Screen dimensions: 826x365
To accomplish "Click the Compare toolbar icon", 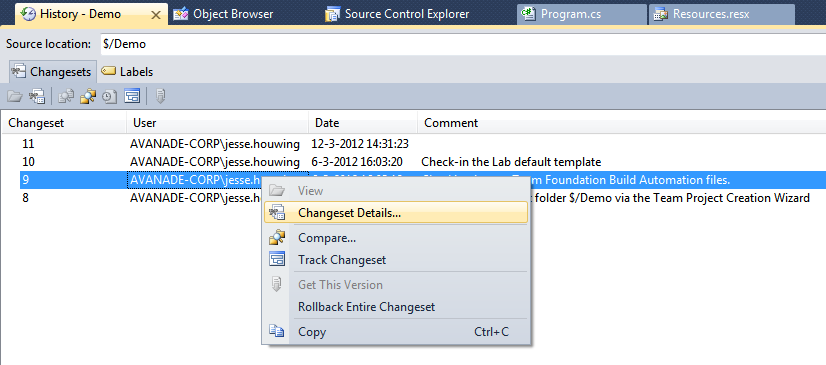I will click(88, 96).
